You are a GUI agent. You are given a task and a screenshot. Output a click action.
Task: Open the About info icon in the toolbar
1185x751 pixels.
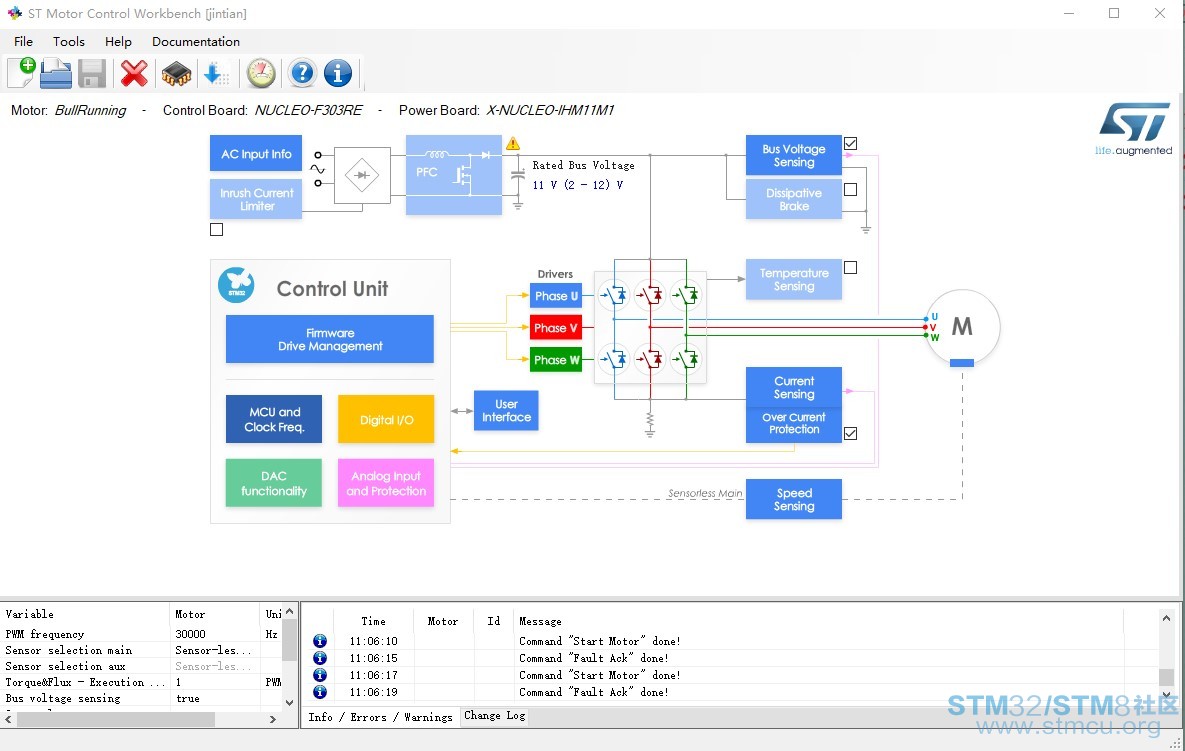(x=338, y=73)
